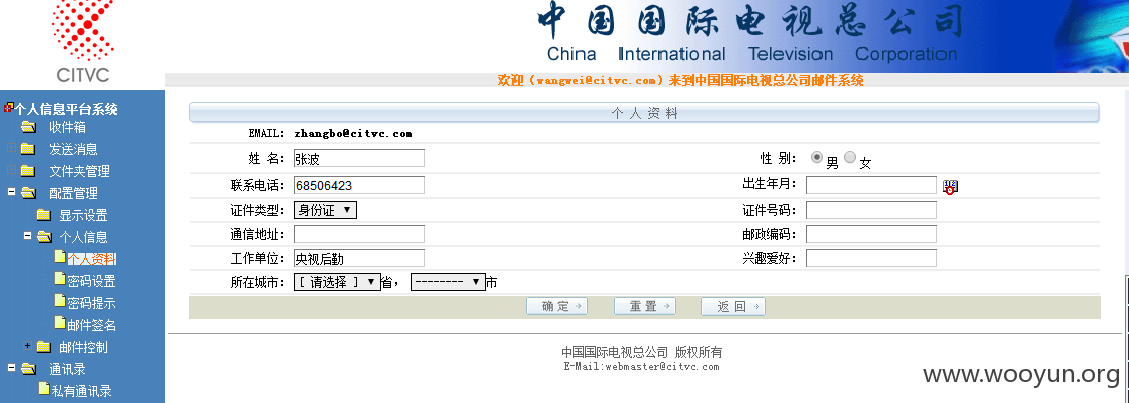Open 密码提示 in sidebar
The height and width of the screenshot is (403, 1129).
pyautogui.click(x=91, y=303)
